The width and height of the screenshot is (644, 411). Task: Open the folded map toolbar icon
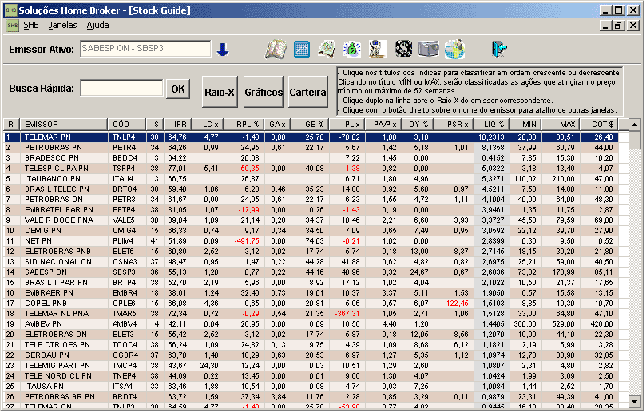(276, 49)
